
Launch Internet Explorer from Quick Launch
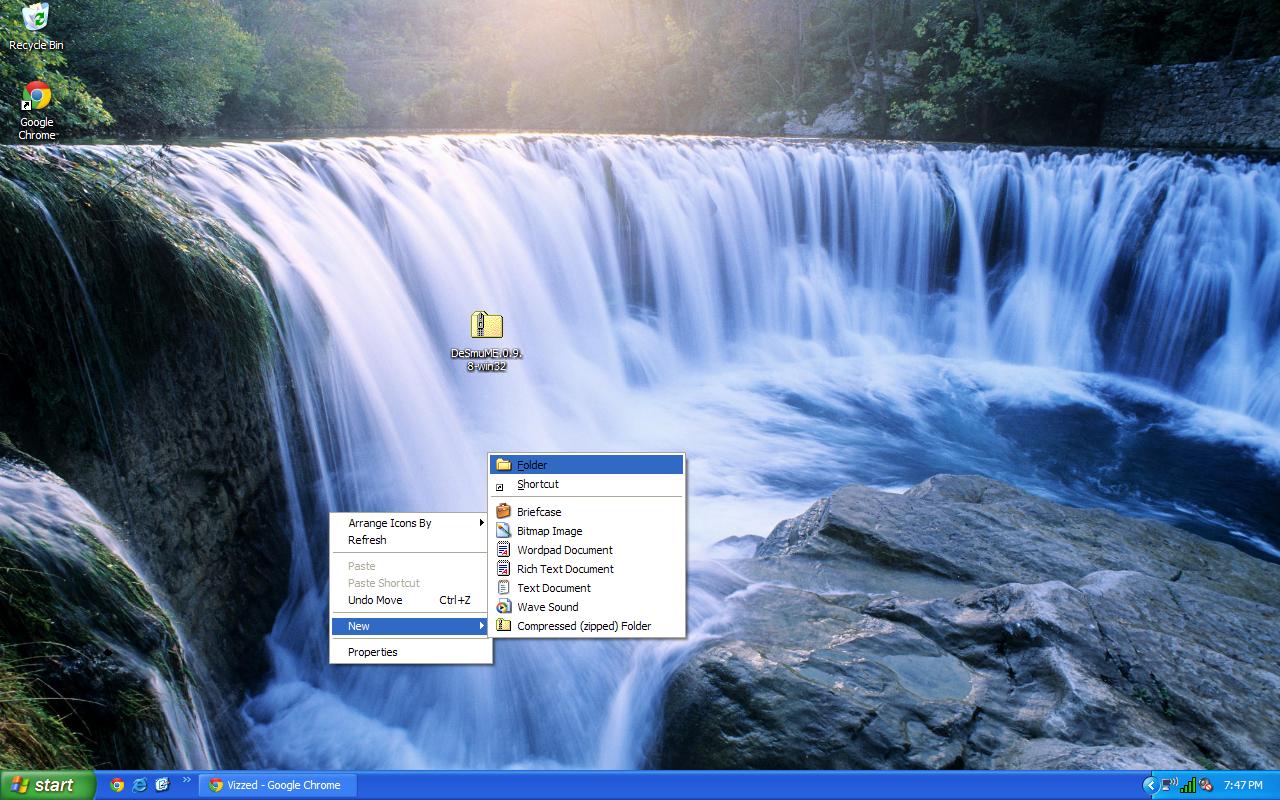click(x=140, y=785)
